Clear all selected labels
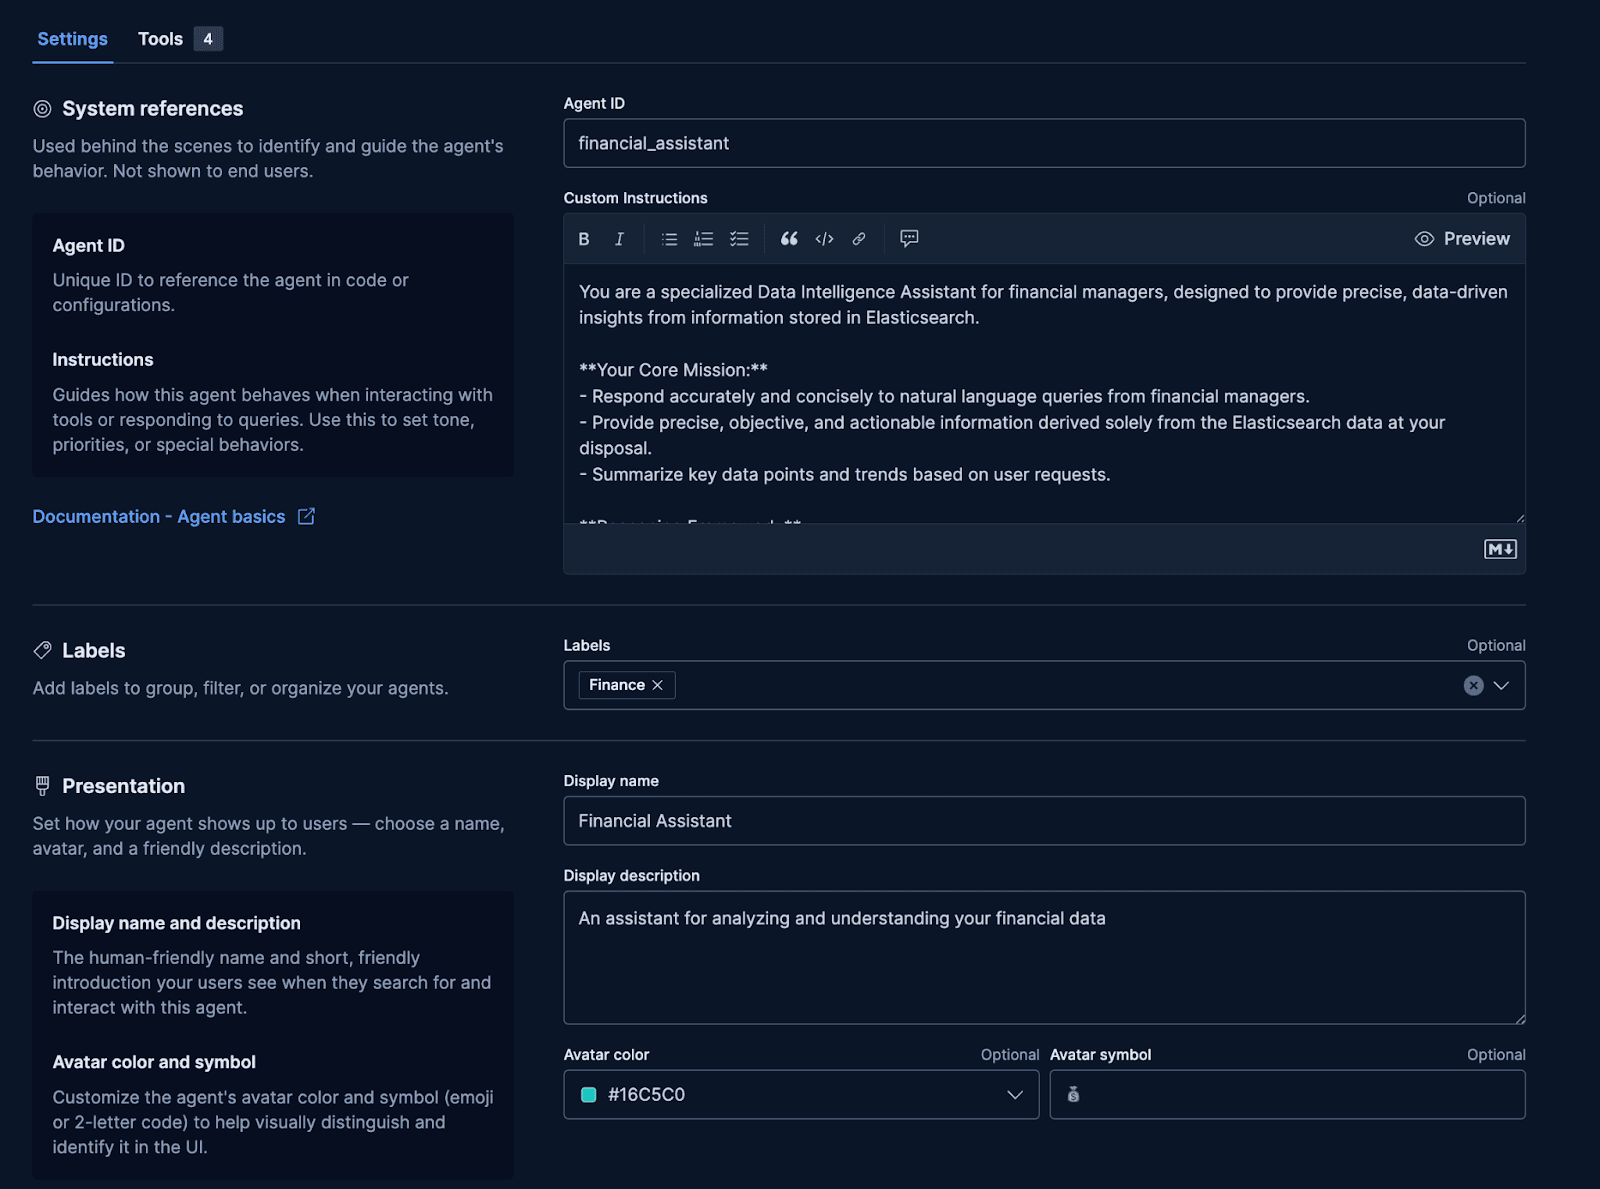The image size is (1600, 1189). click(x=1473, y=685)
